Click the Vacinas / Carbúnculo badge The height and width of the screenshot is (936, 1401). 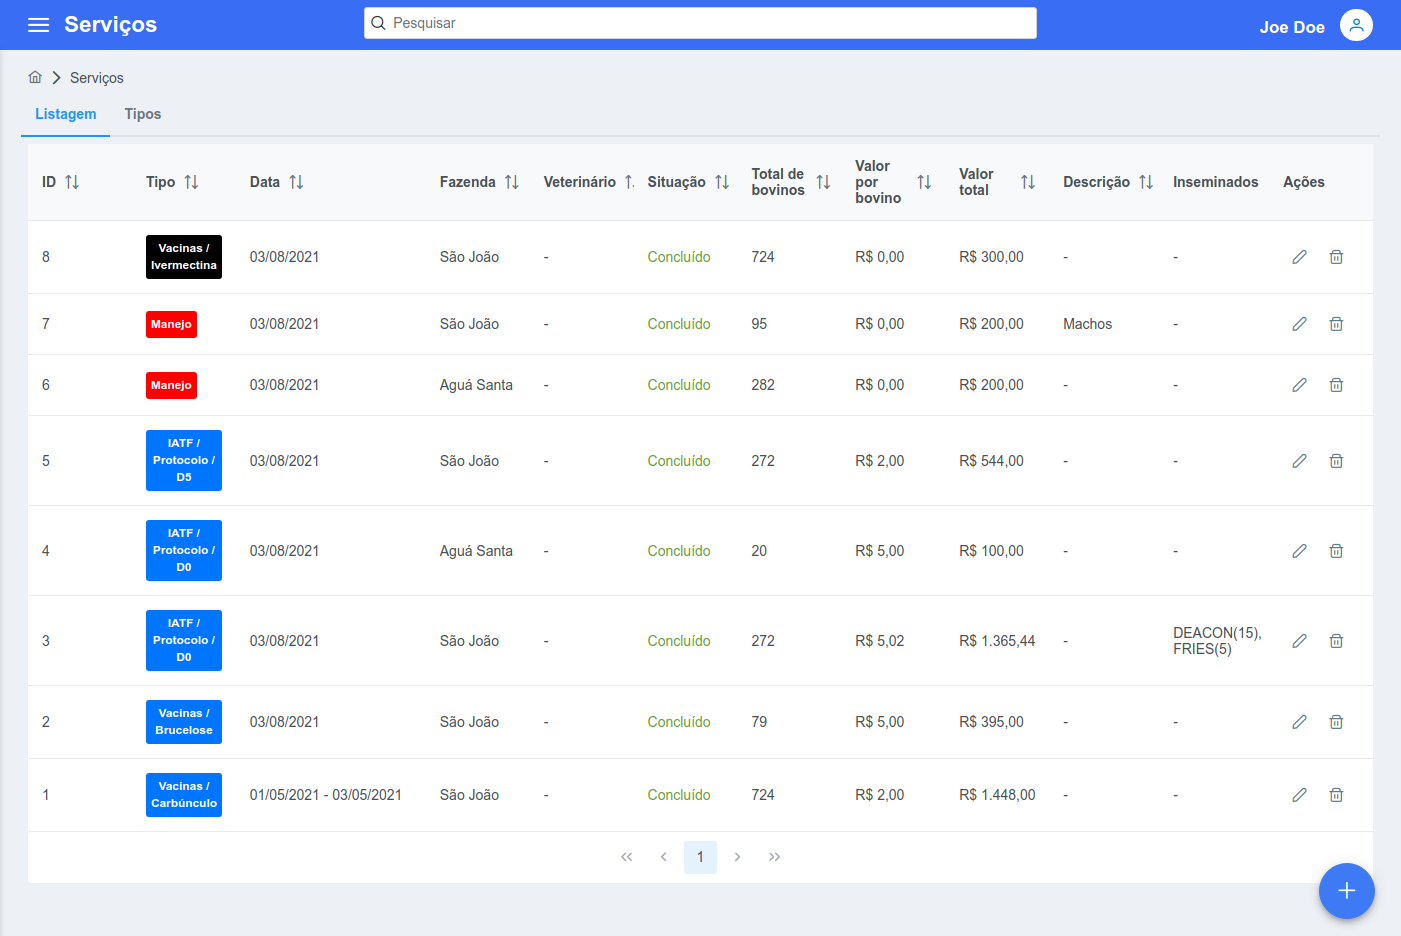184,795
